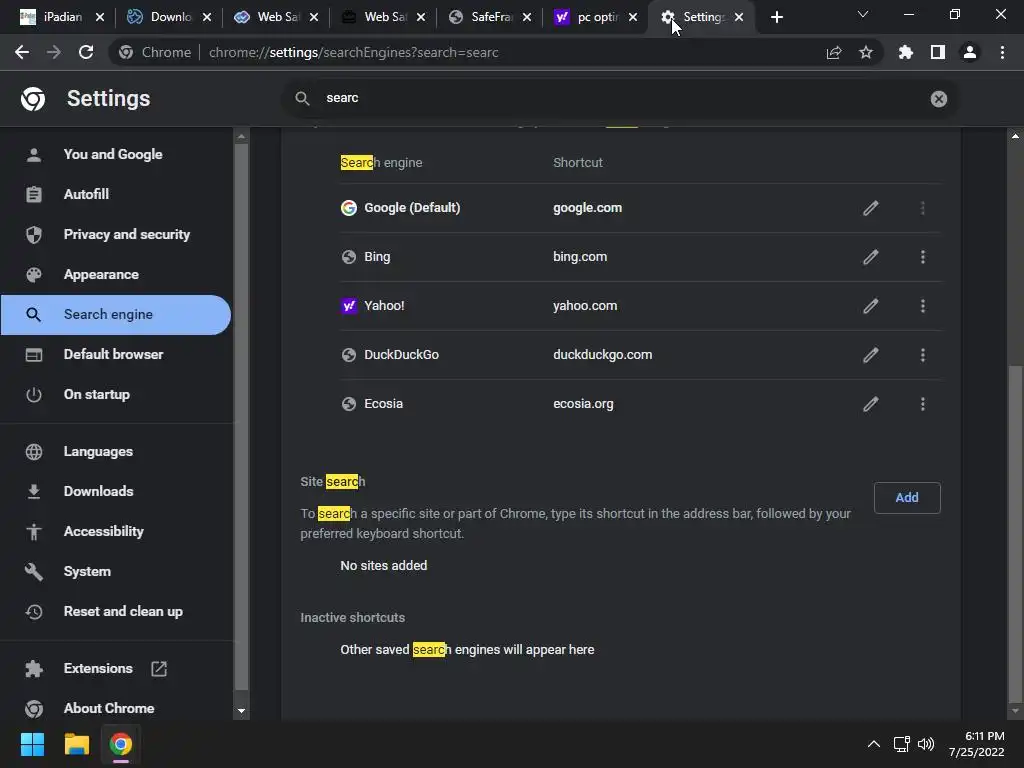This screenshot has width=1024, height=768.
Task: Clear the settings search field
Action: tap(938, 99)
